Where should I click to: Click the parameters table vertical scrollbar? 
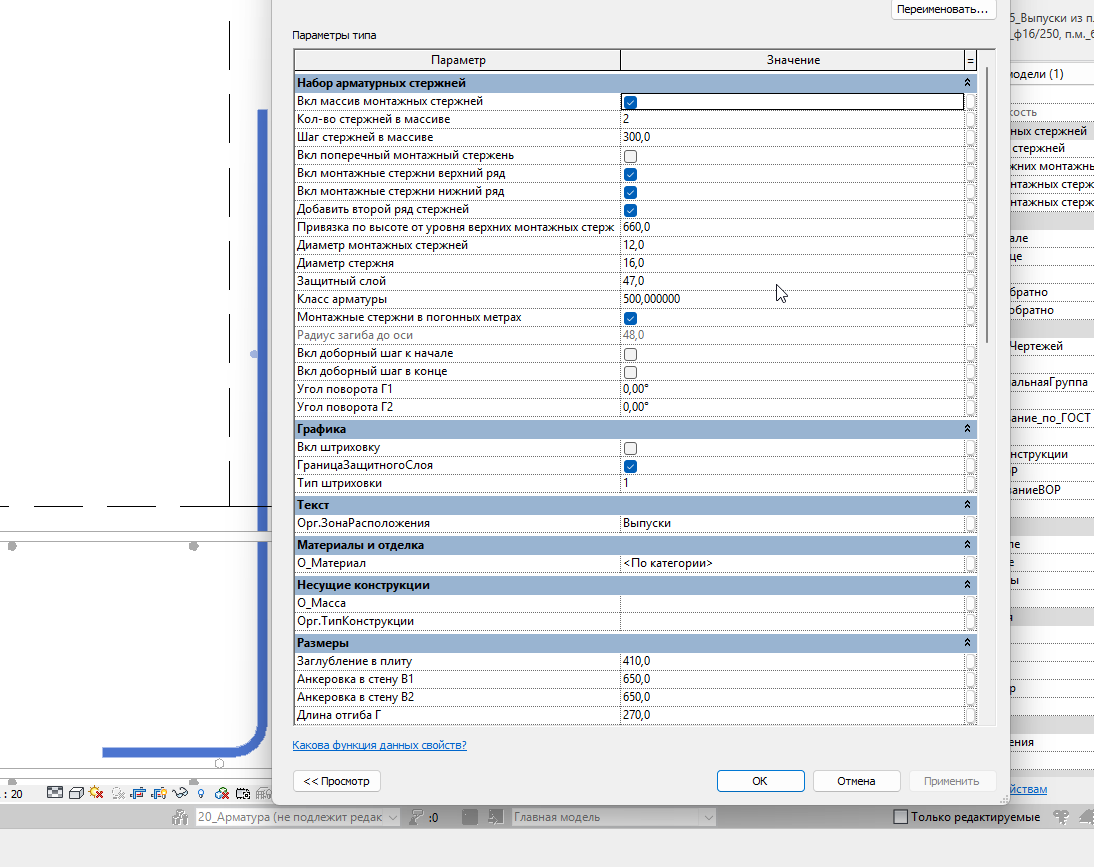point(987,204)
